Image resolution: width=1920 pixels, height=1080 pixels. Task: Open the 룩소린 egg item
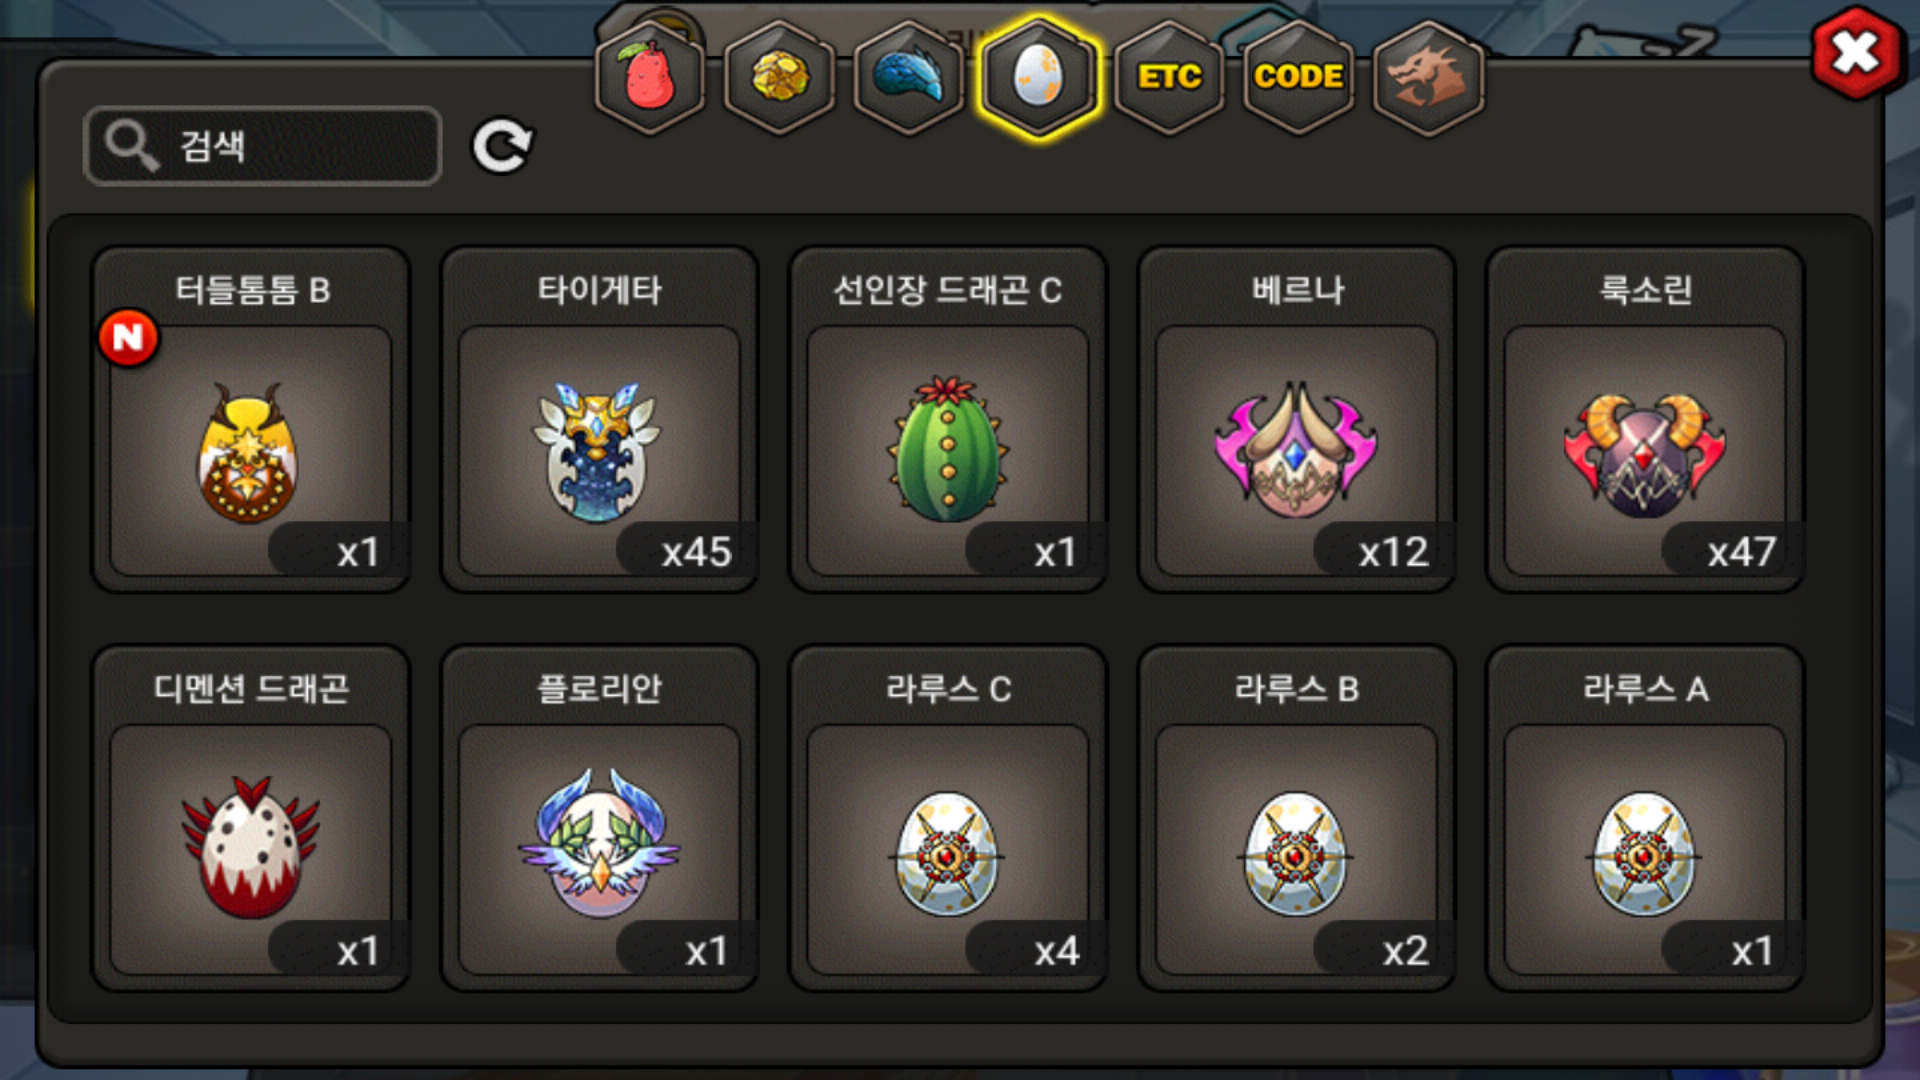pyautogui.click(x=1646, y=420)
